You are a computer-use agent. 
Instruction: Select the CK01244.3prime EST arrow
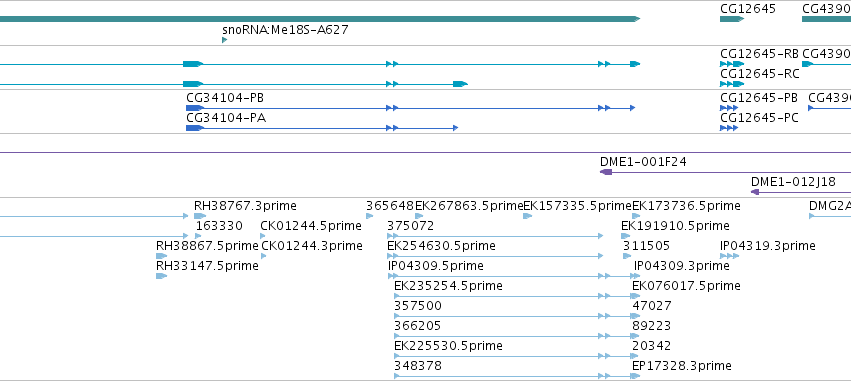(x=264, y=256)
